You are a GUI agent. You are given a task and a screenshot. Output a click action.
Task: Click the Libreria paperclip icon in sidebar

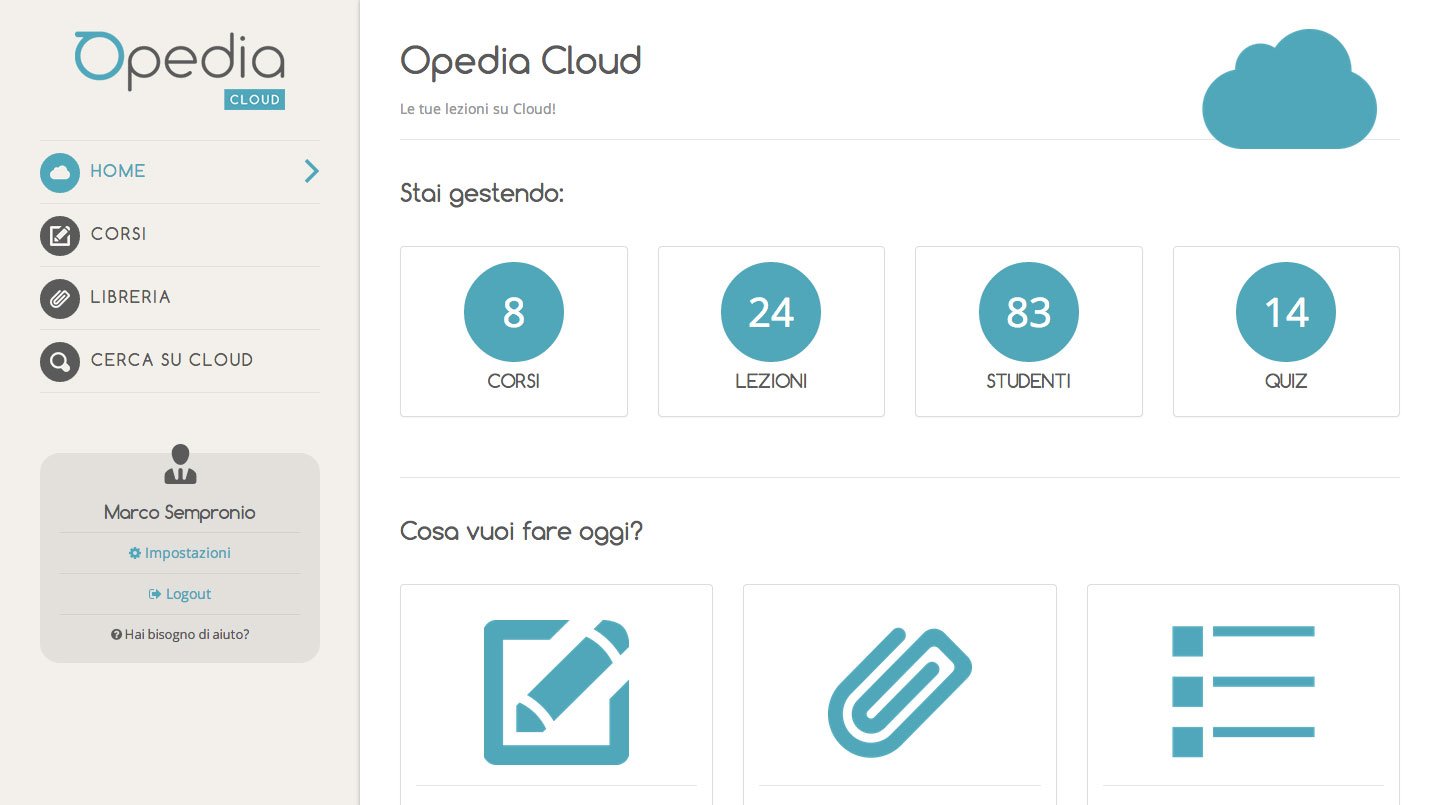pyautogui.click(x=60, y=298)
